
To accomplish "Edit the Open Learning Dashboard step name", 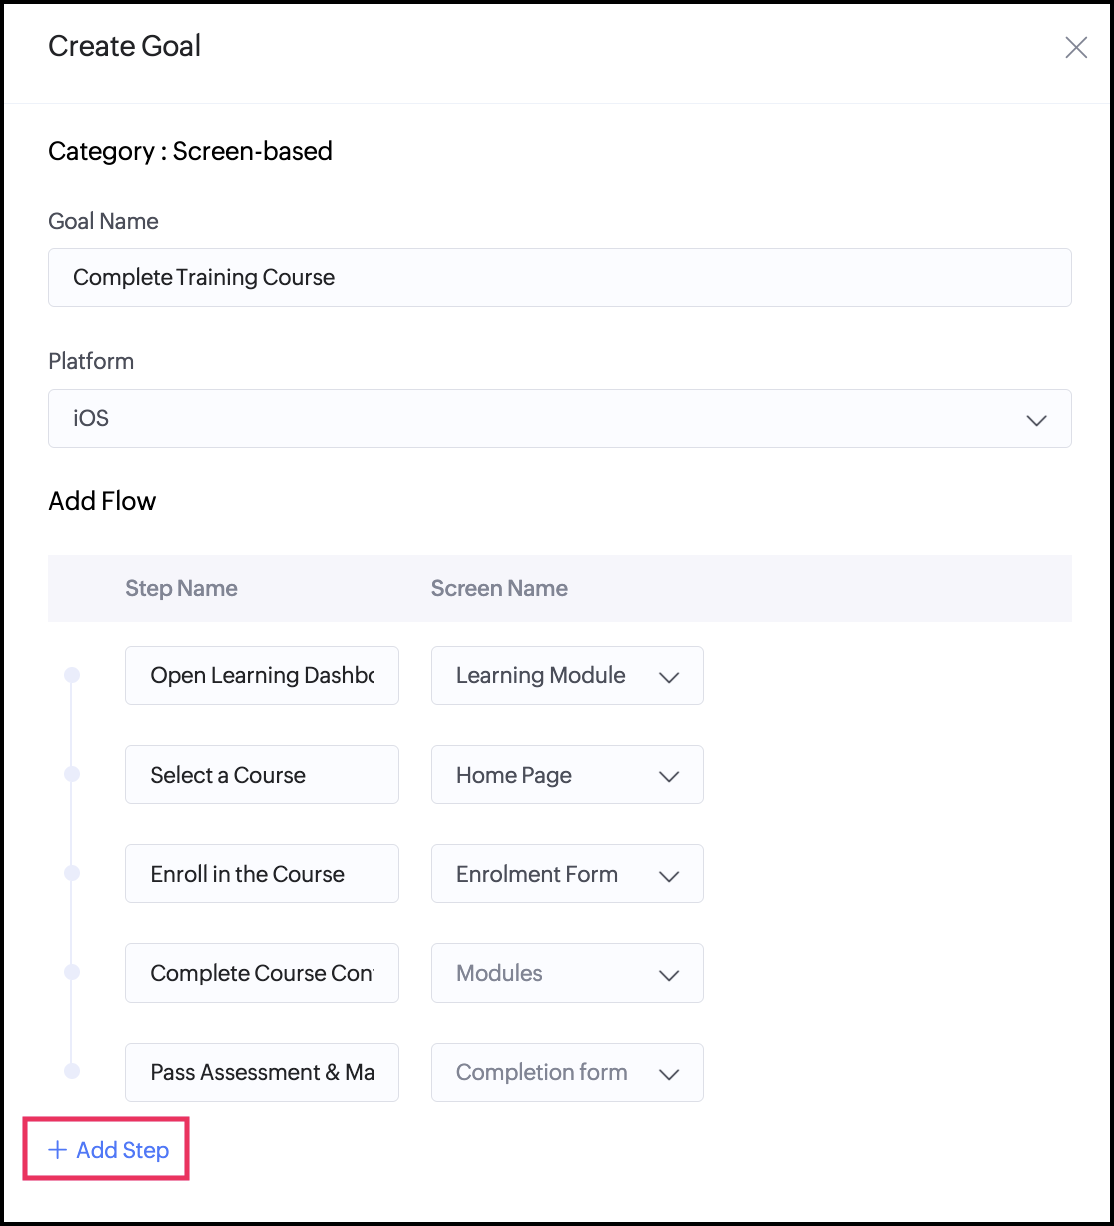I will [x=261, y=676].
